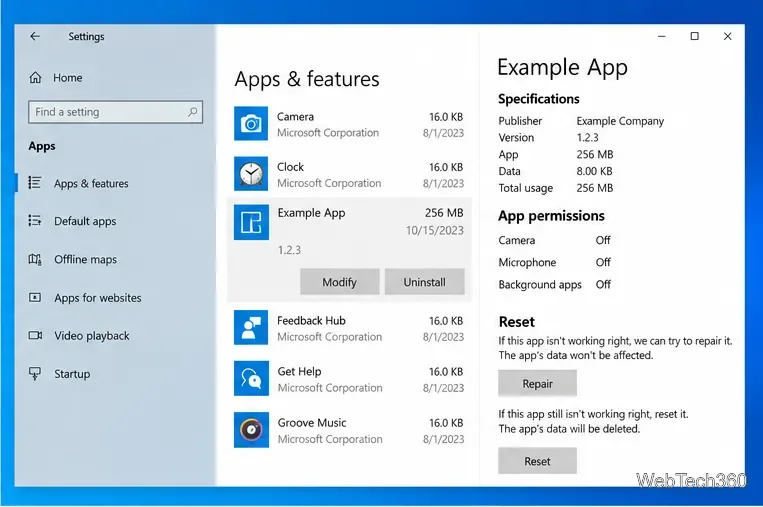
Task: Click the search magnifier icon
Action: point(193,112)
